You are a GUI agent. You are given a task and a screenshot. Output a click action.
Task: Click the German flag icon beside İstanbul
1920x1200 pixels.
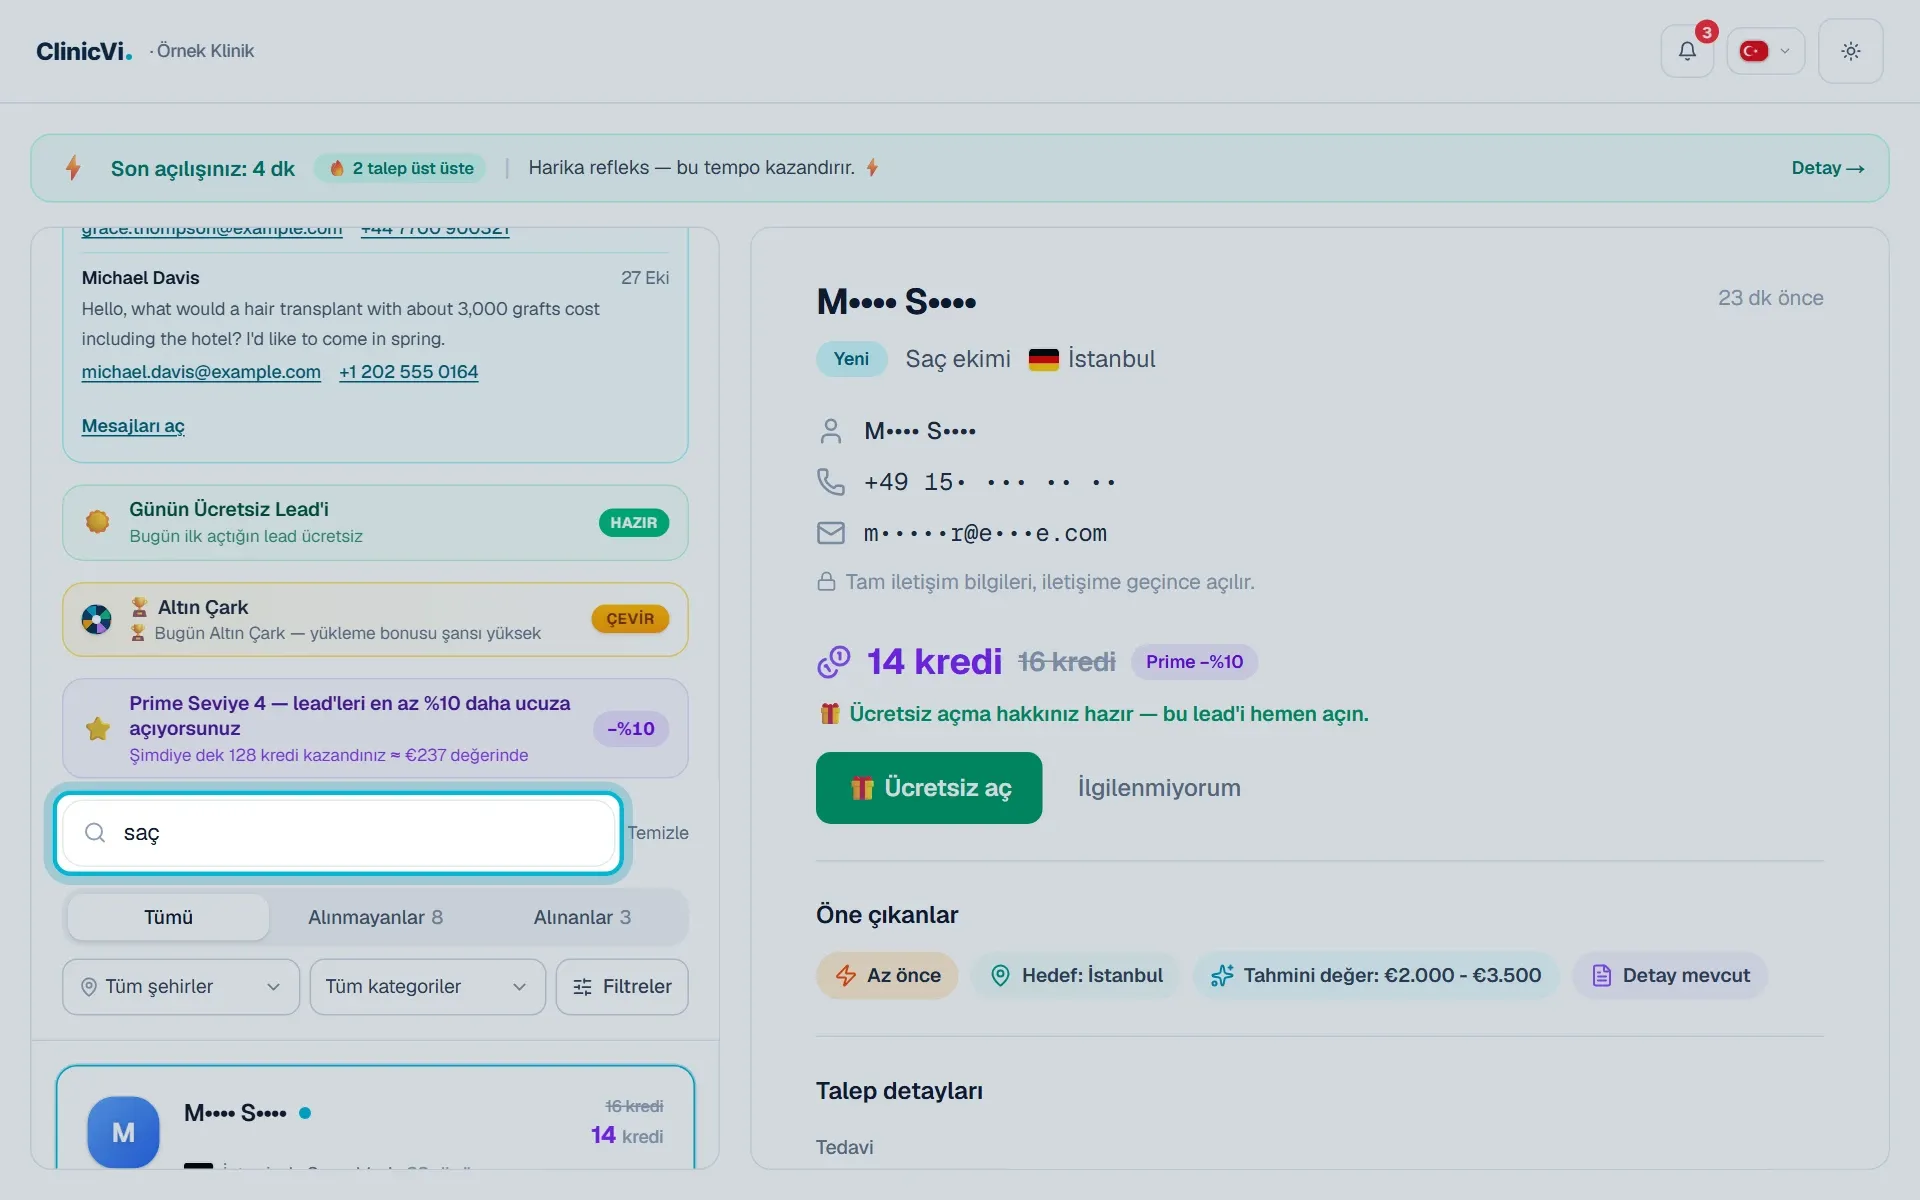click(1043, 359)
